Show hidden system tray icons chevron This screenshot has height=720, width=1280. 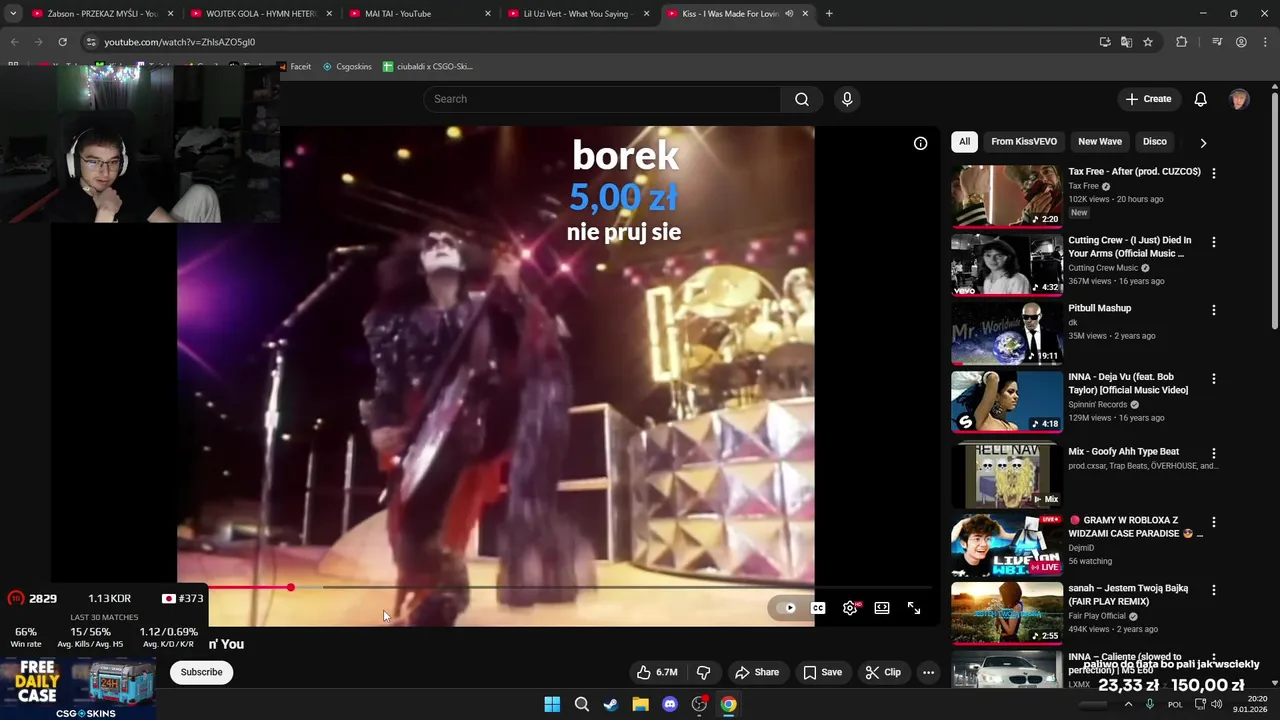[x=1128, y=704]
